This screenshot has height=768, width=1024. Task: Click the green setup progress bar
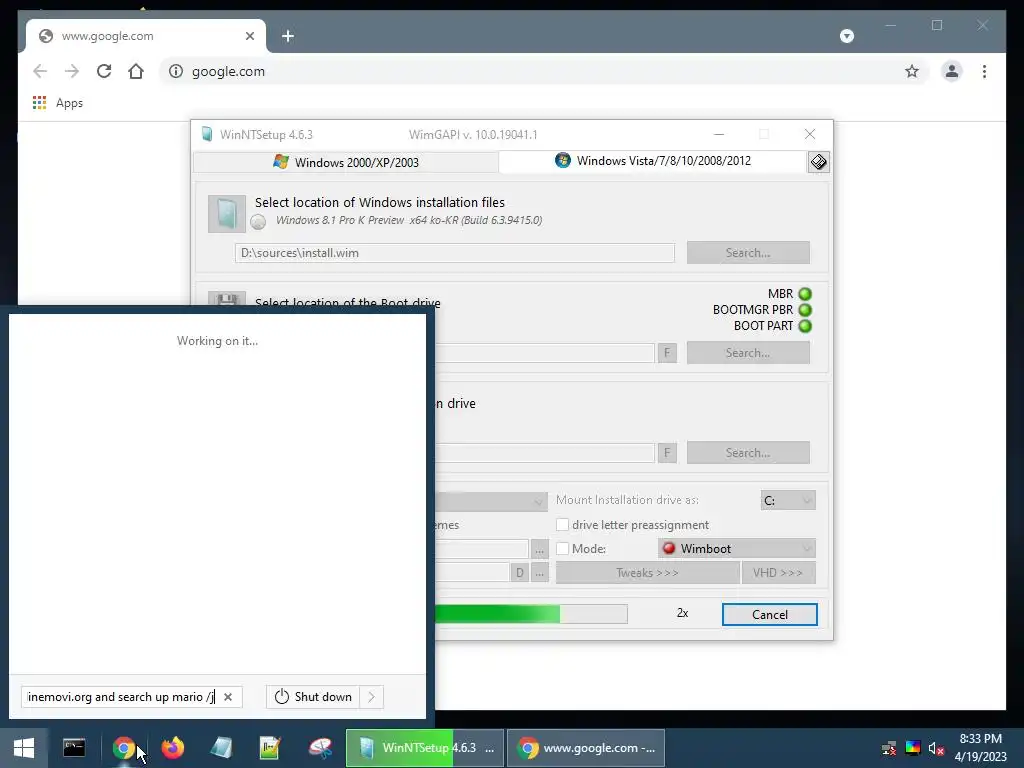pos(531,614)
